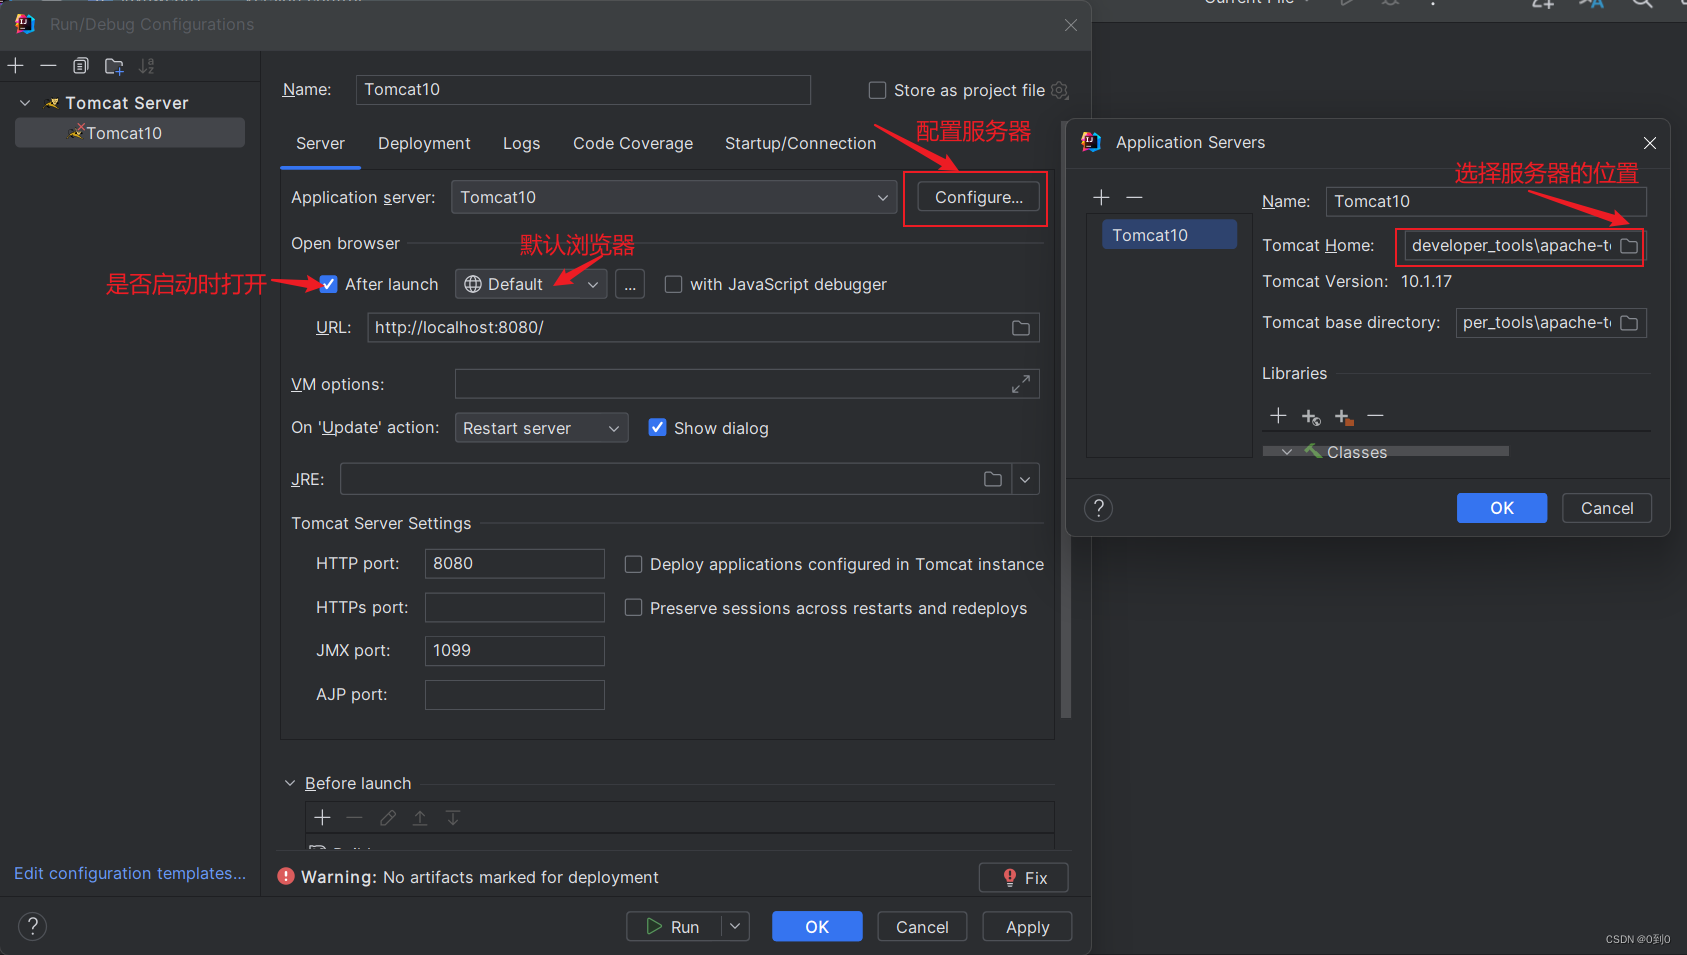Screen dimensions: 1687x955
Task: Click Cancel in Application Servers dialog
Action: [1607, 508]
